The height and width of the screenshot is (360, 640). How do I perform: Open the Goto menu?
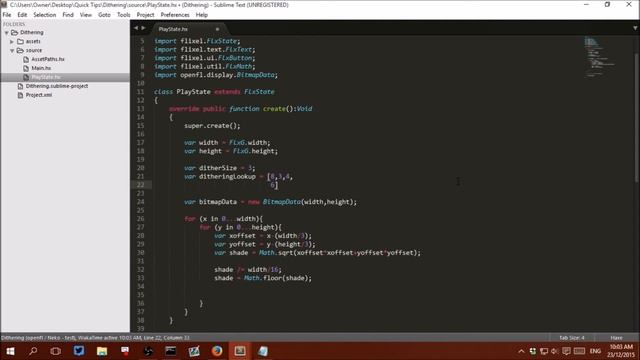tap(104, 15)
